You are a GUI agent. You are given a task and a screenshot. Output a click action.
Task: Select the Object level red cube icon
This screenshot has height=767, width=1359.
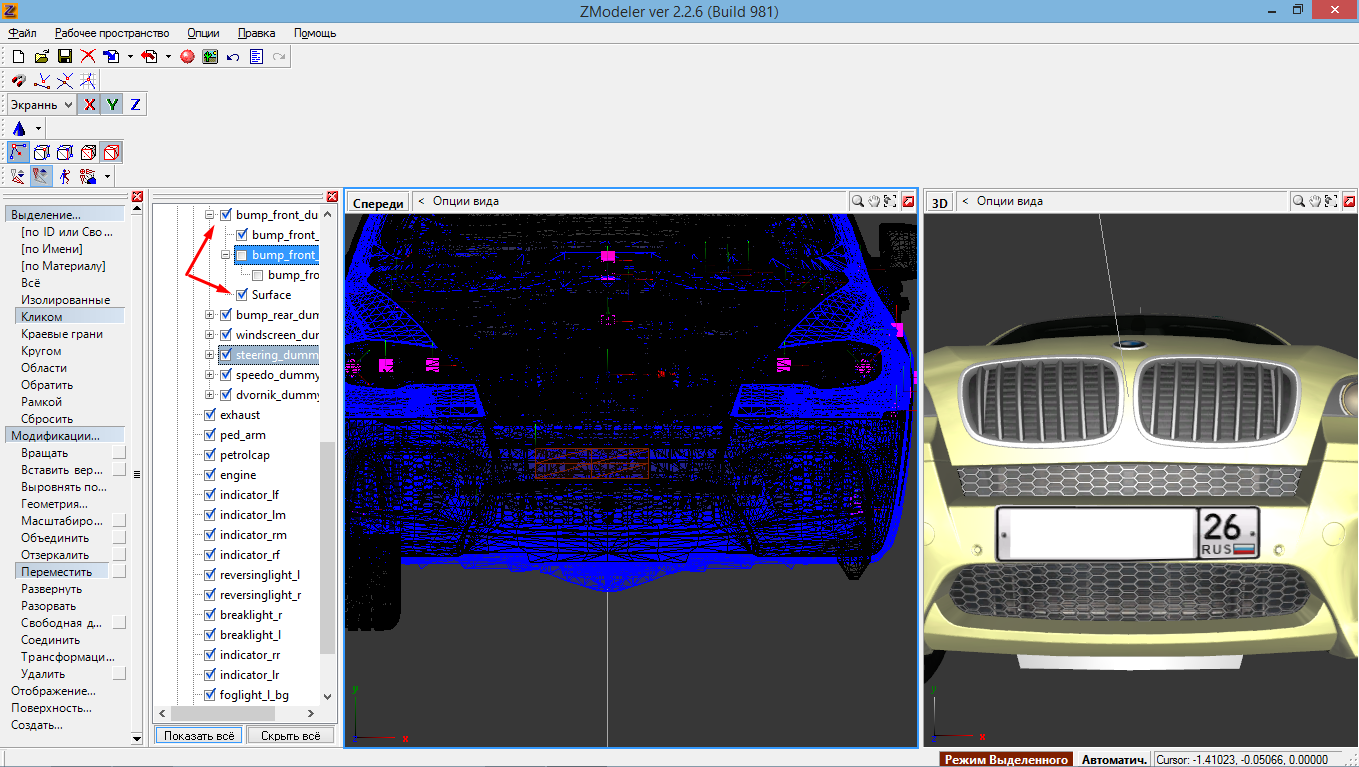[112, 153]
